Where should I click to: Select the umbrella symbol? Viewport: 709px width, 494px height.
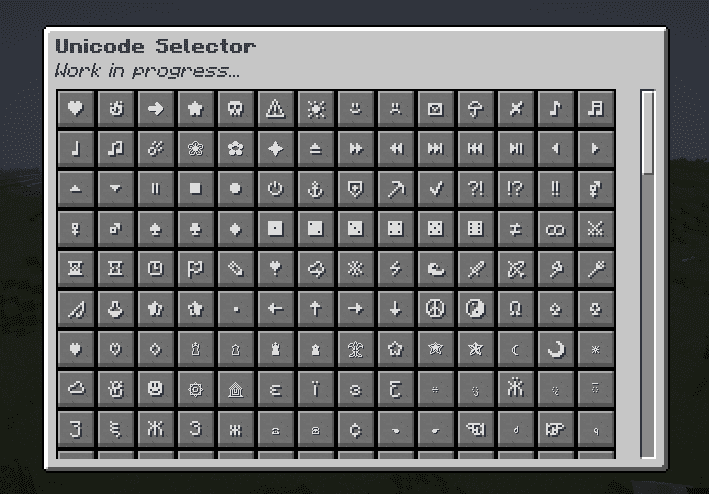point(475,108)
